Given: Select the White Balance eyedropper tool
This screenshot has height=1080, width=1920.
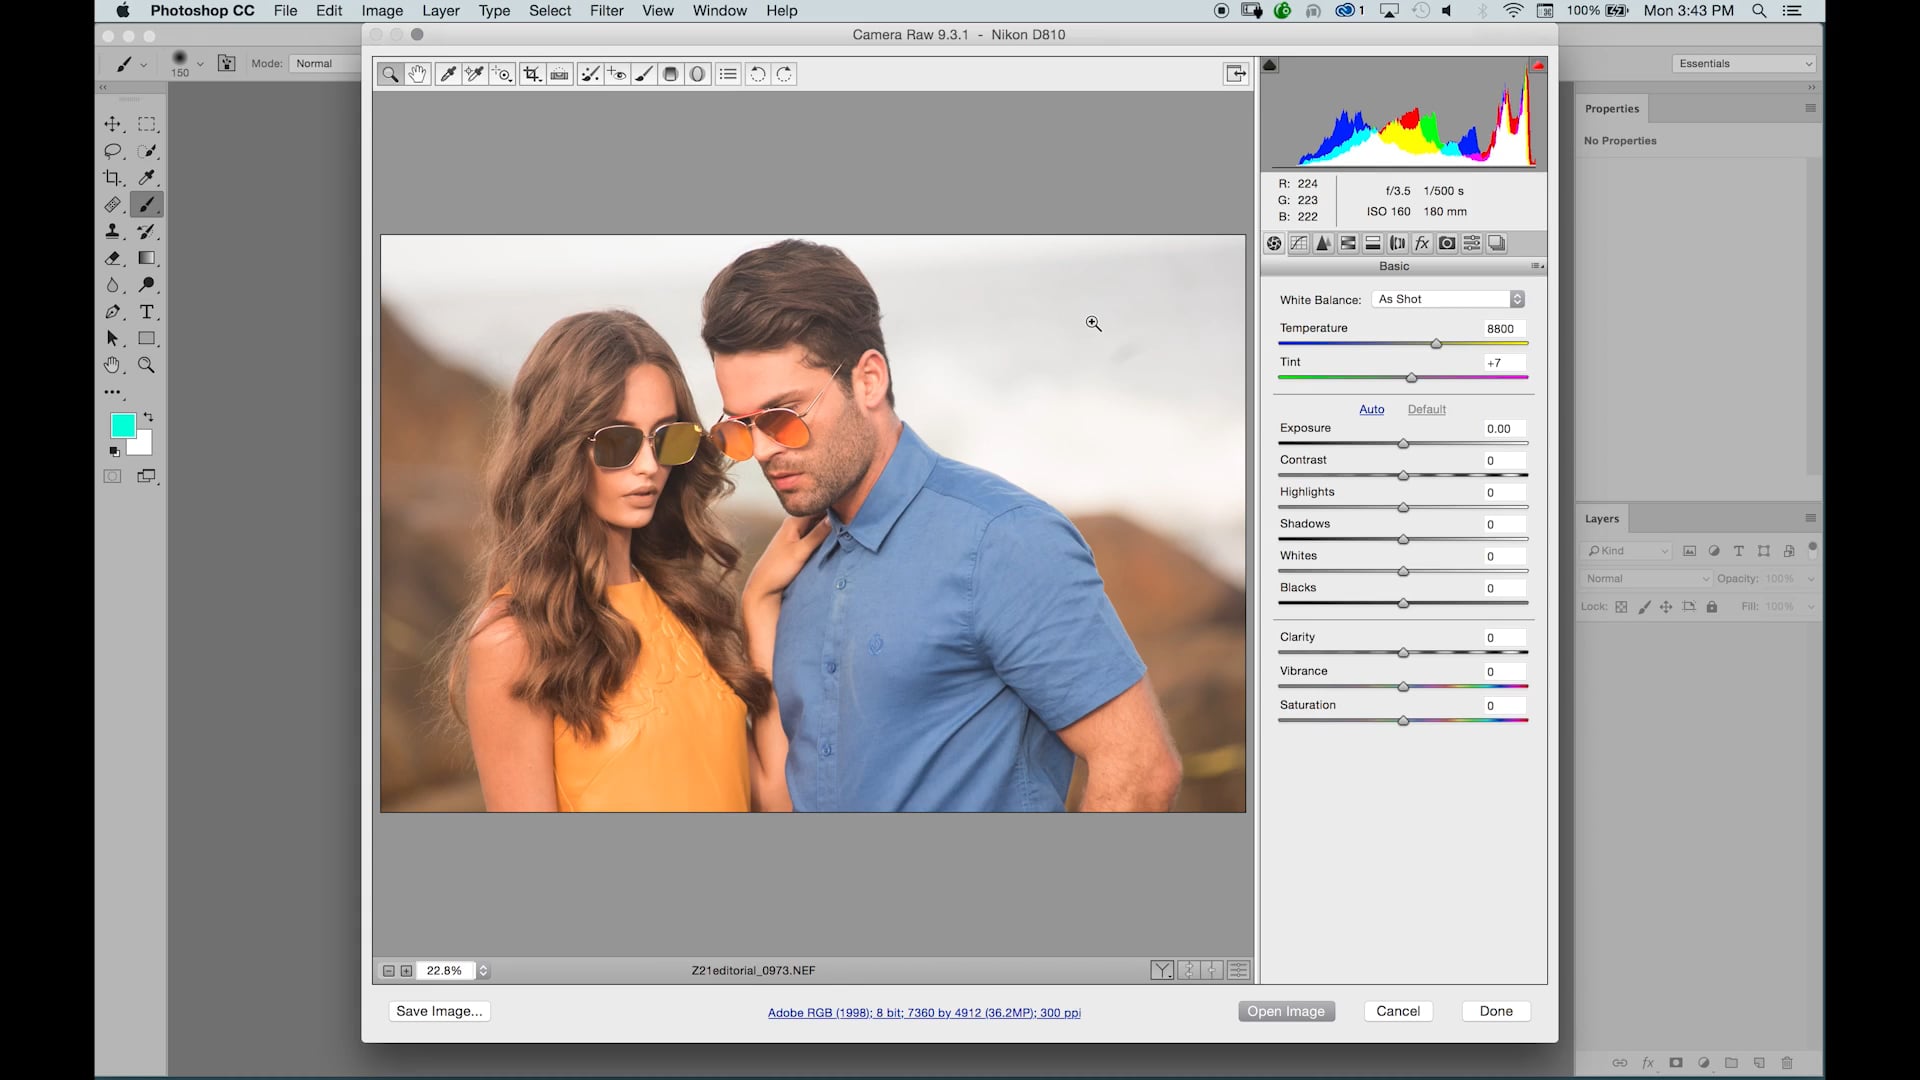Looking at the screenshot, I should (x=447, y=73).
